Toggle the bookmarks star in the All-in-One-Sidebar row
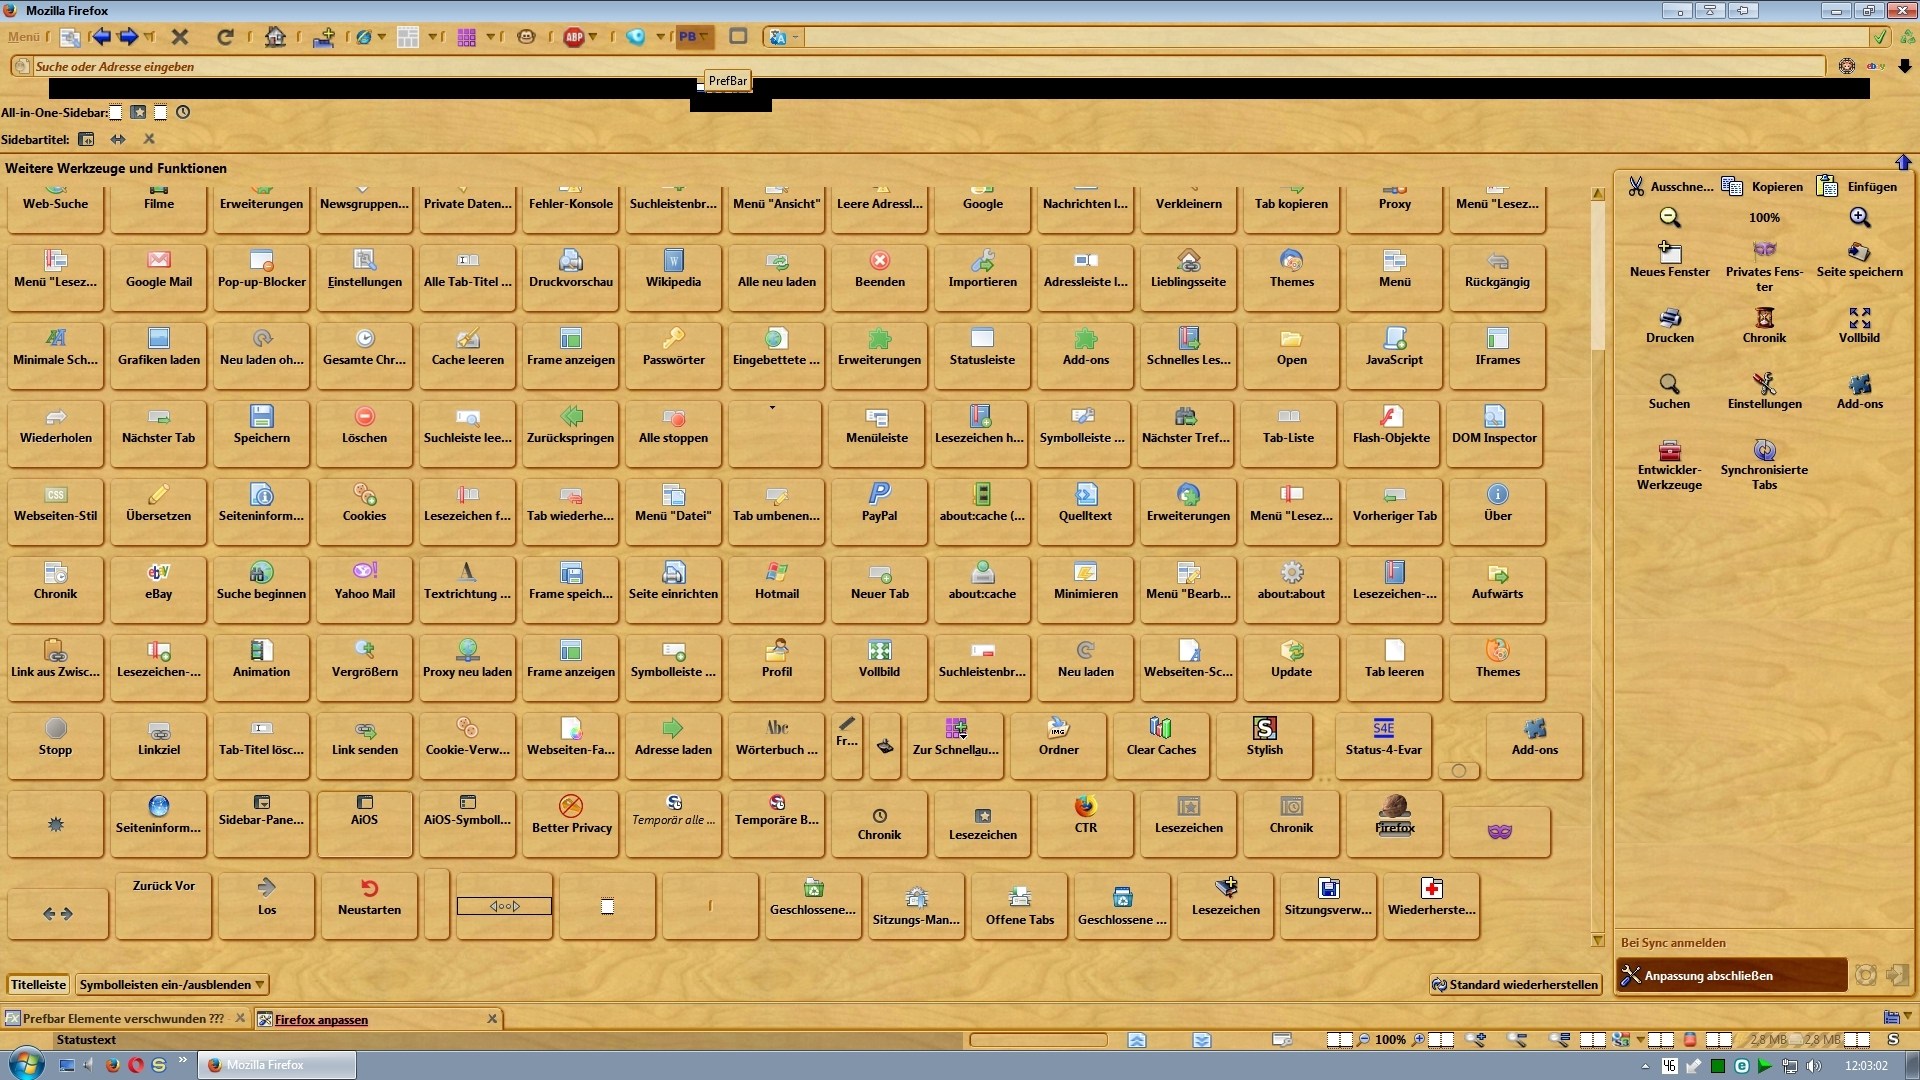 click(x=138, y=113)
